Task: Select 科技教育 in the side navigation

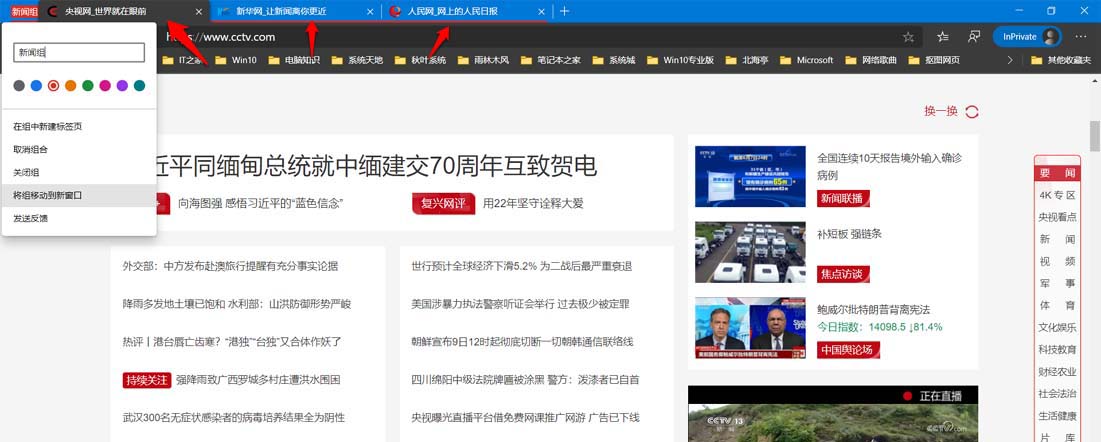Action: pos(1057,349)
